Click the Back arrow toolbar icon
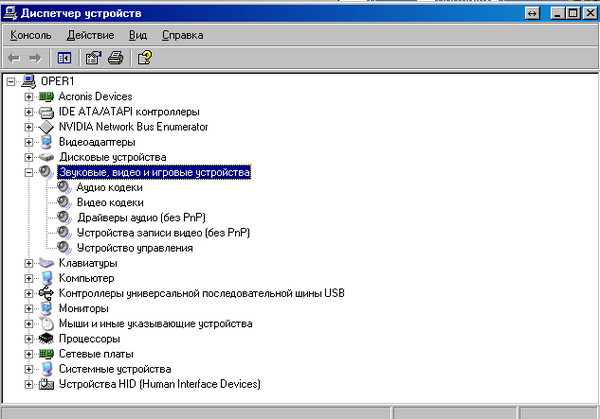The height and width of the screenshot is (419, 600). tap(14, 58)
